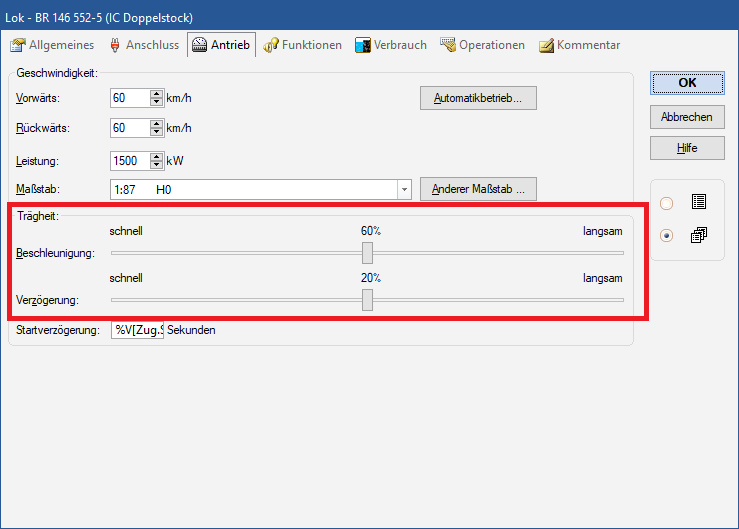Click the stacked pages view icon
The height and width of the screenshot is (529, 739).
tap(698, 235)
